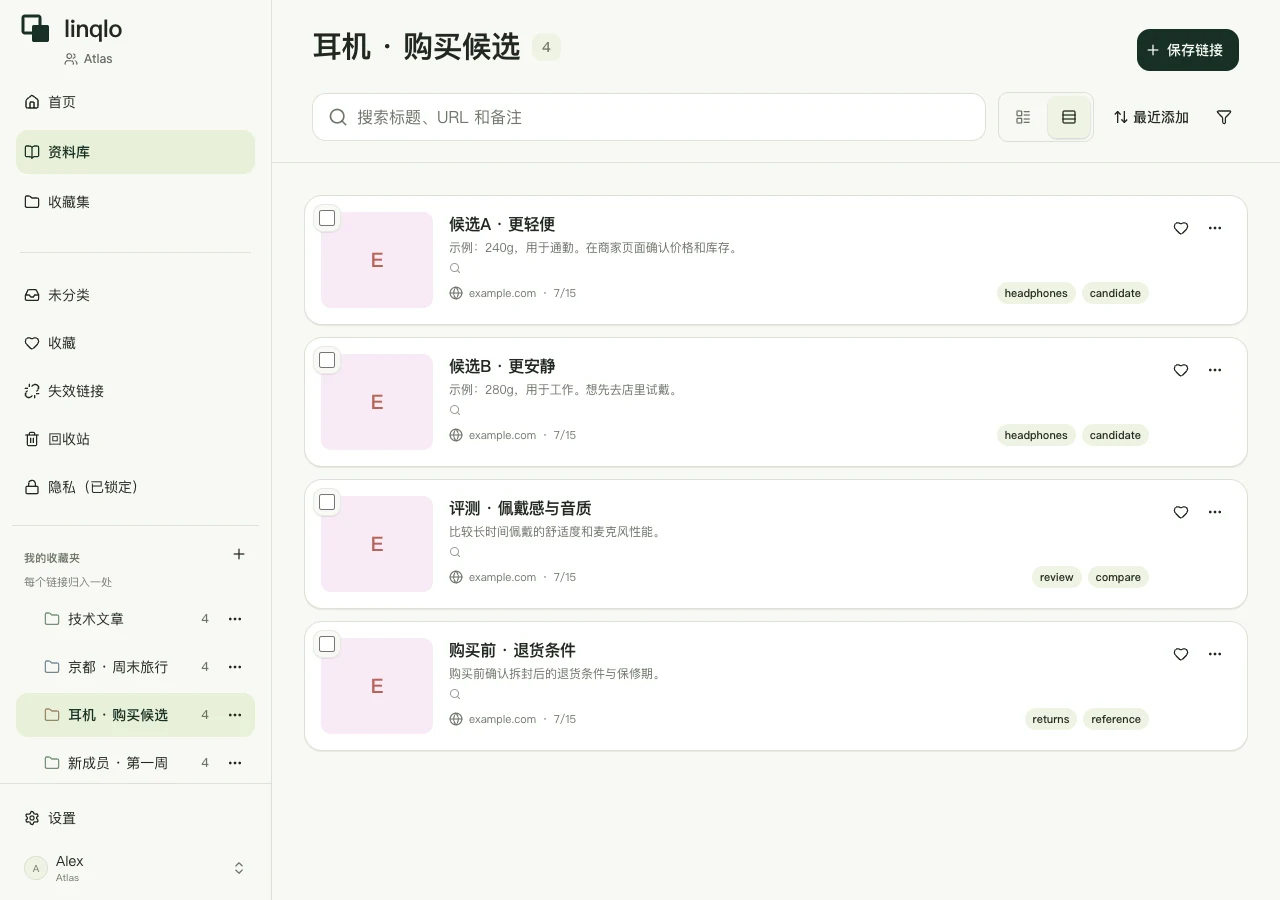
Task: Click the returns tag
Action: tap(1051, 719)
